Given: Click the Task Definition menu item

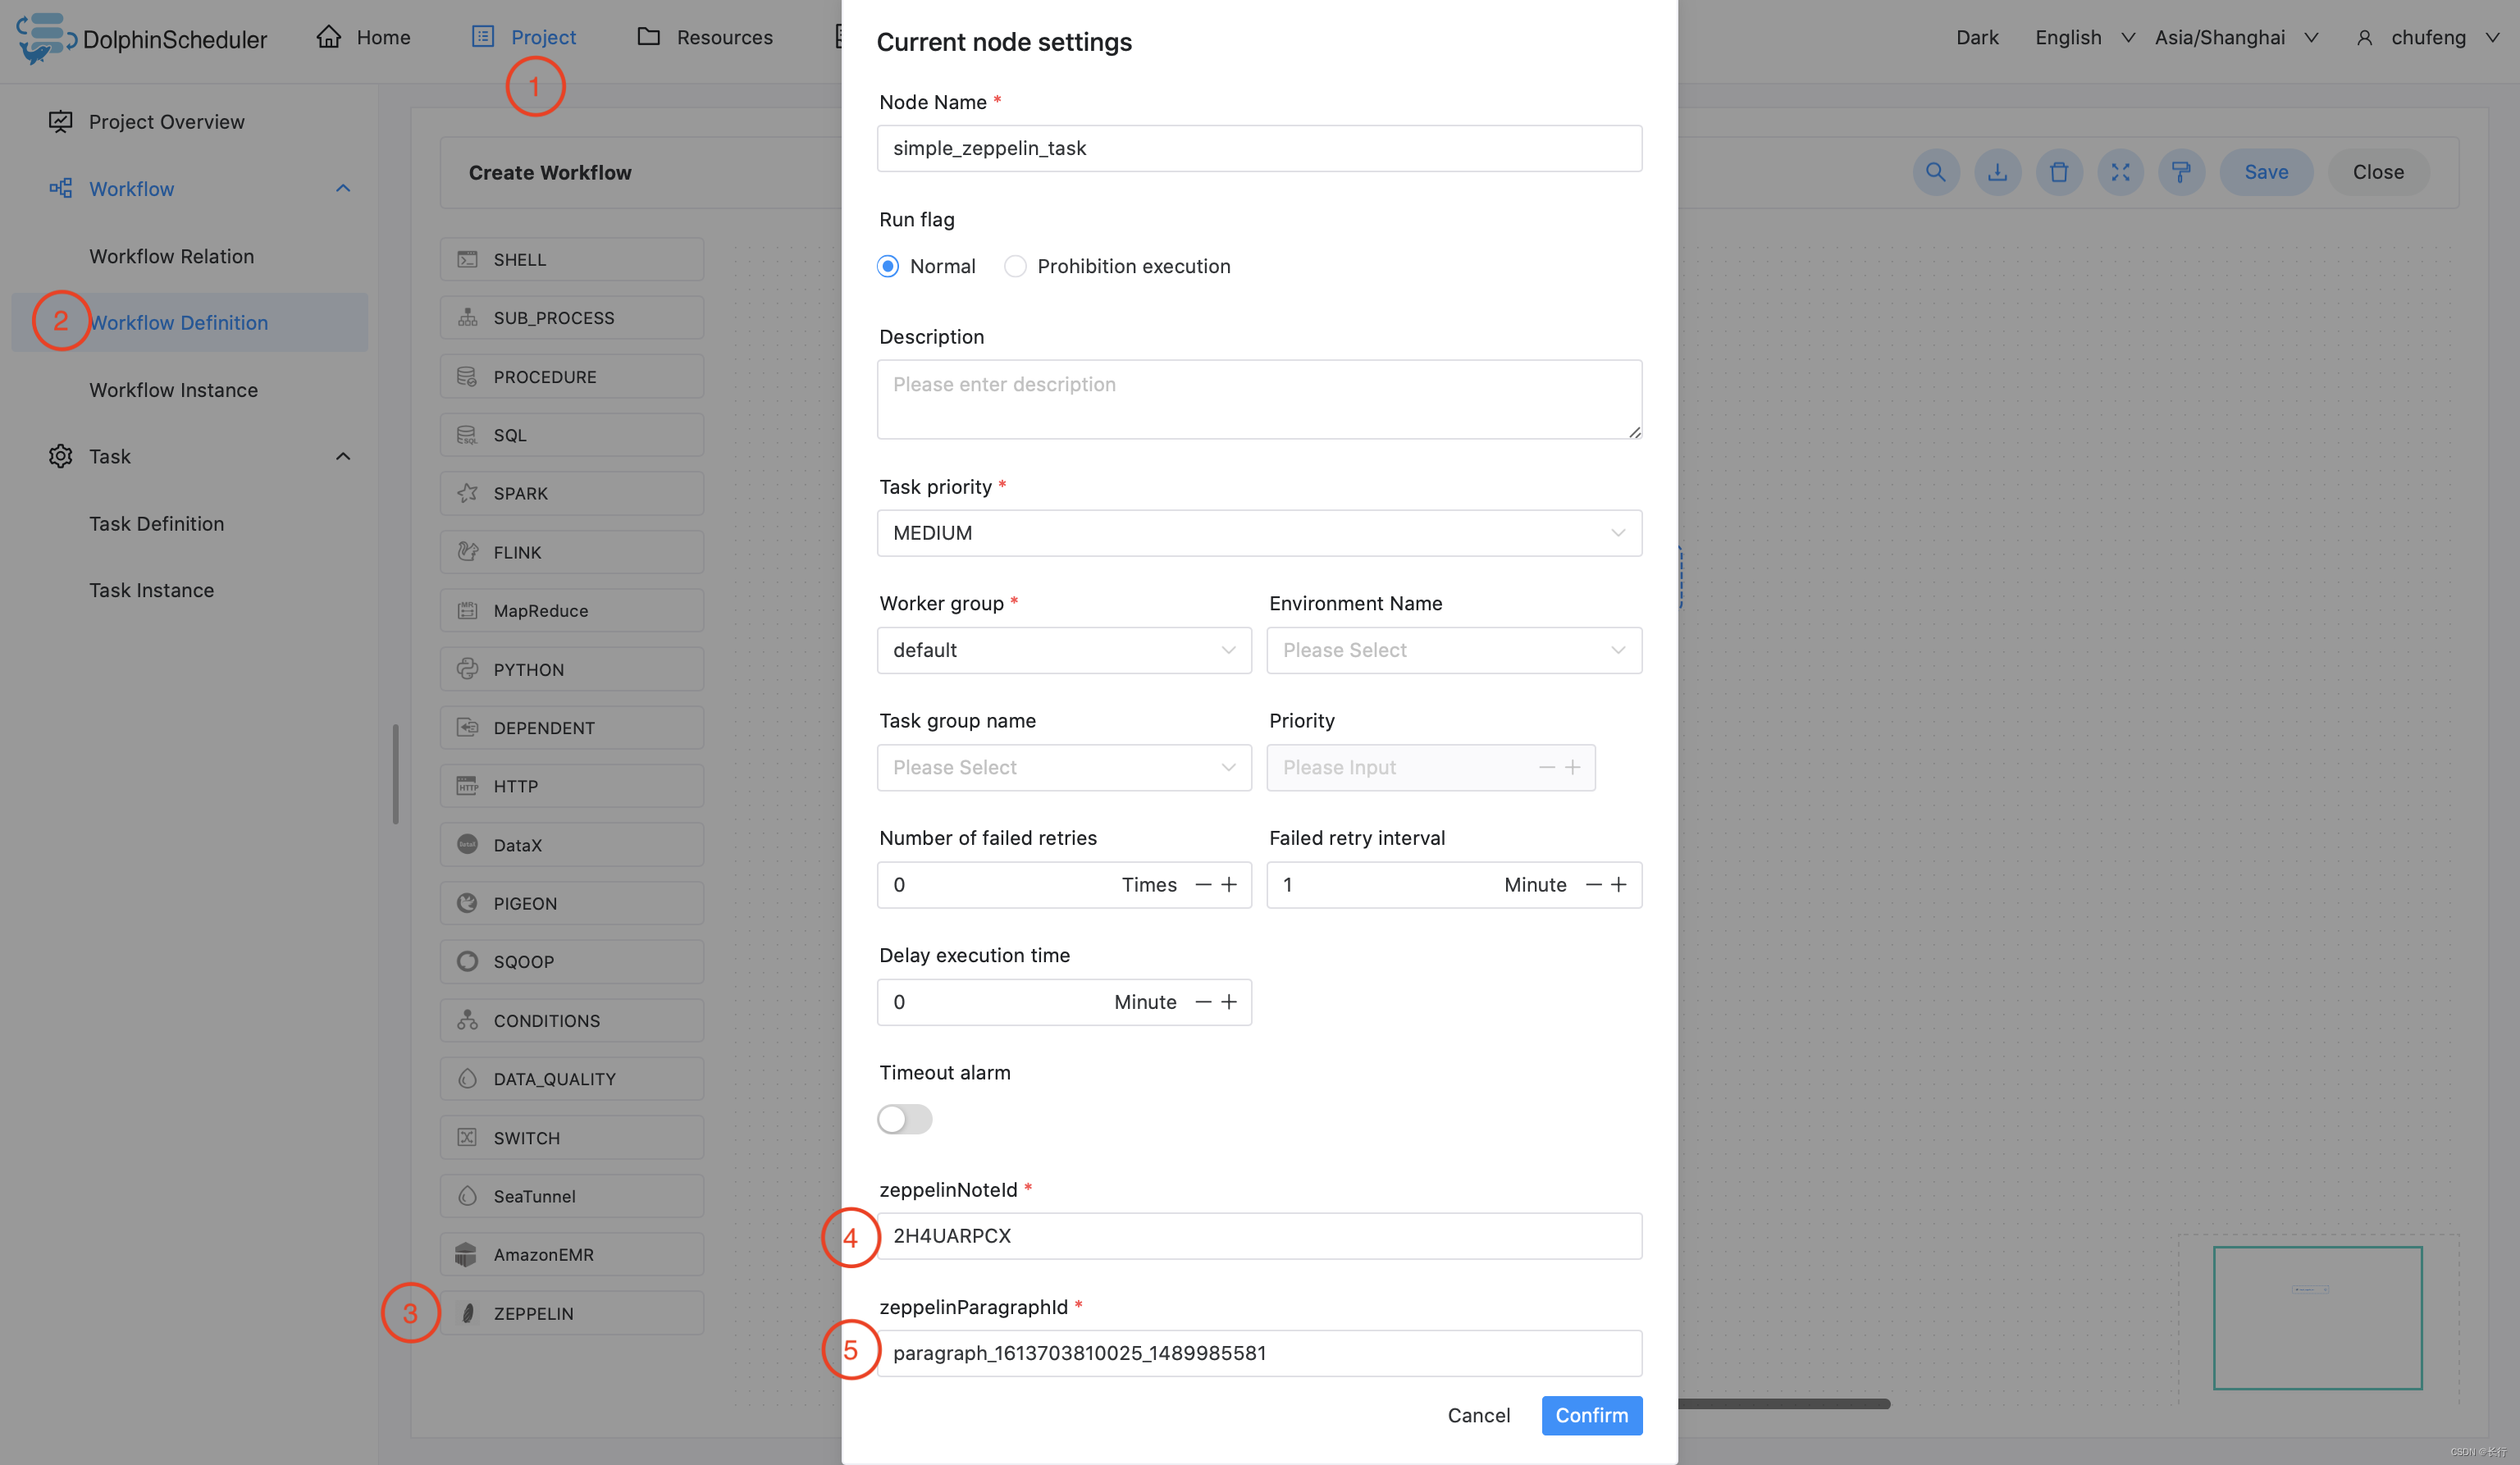Looking at the screenshot, I should click(155, 523).
